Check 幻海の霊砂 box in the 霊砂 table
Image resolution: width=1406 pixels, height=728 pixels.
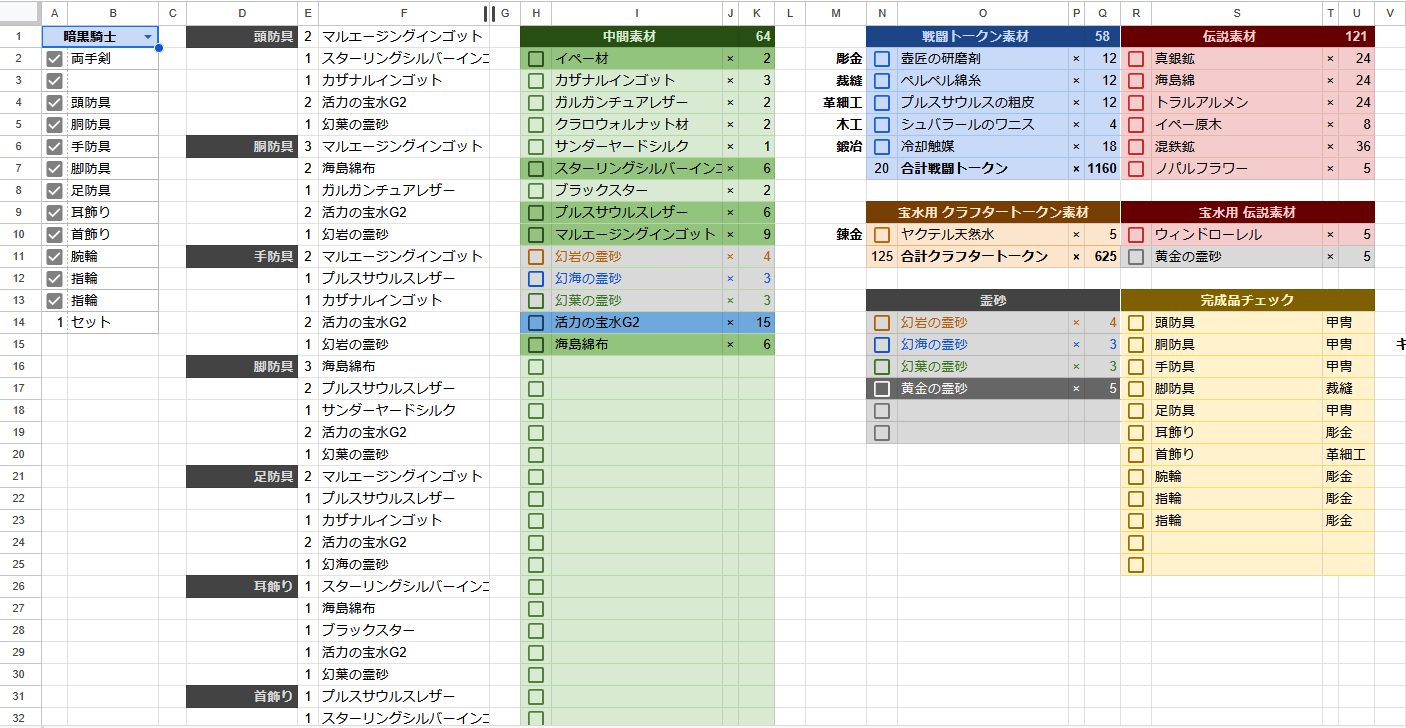tap(882, 345)
